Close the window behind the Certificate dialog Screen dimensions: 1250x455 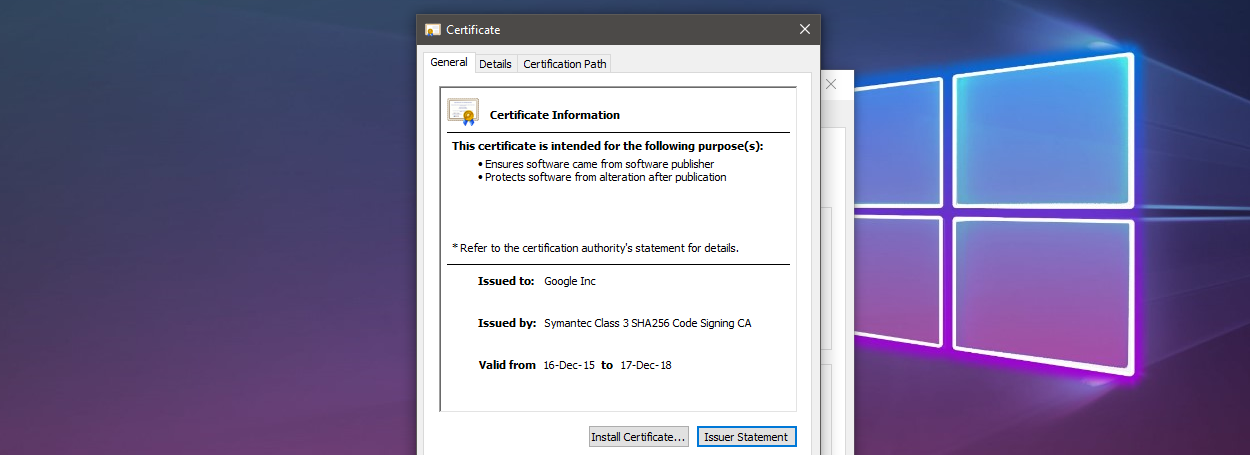pyautogui.click(x=831, y=85)
